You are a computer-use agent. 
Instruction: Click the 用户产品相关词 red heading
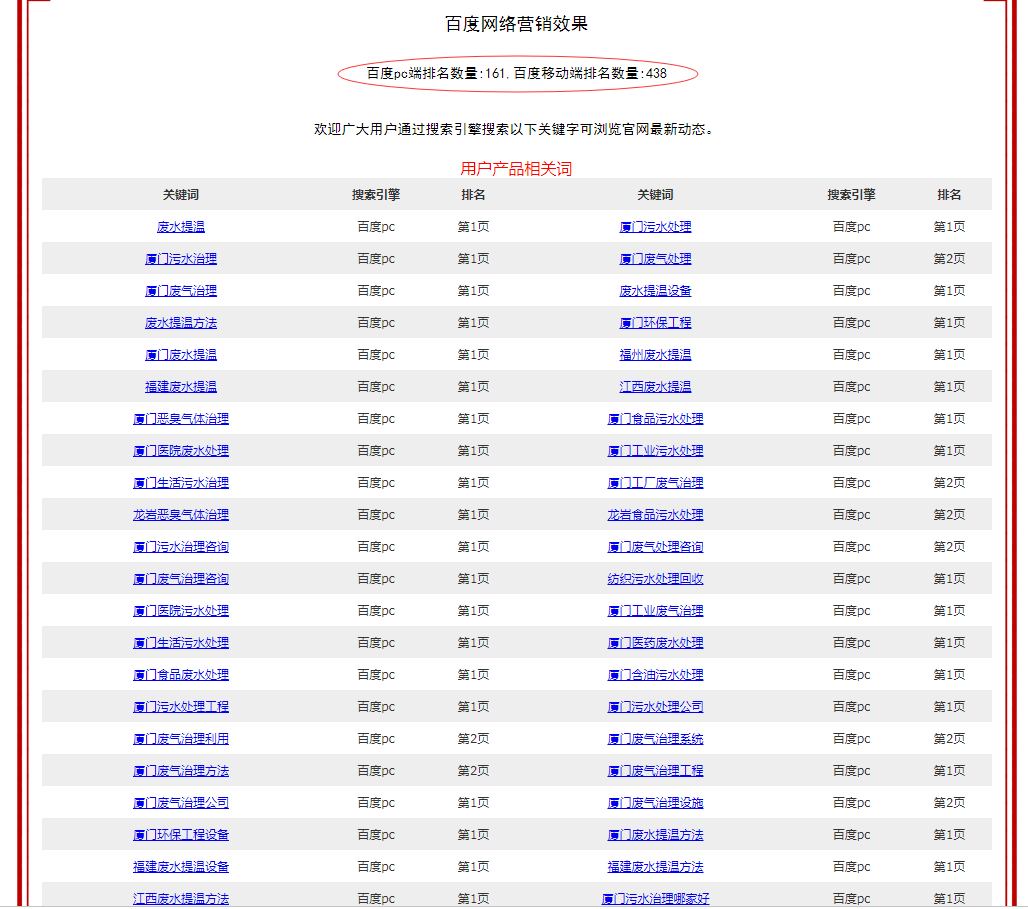[x=516, y=169]
